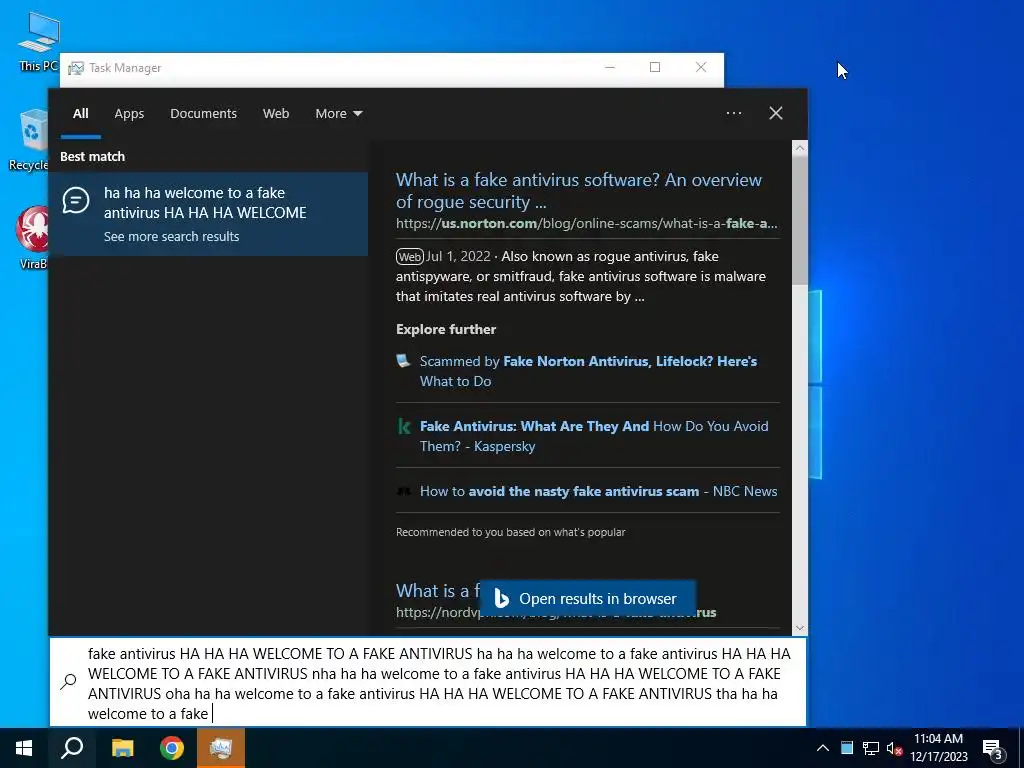The image size is (1024, 768).
Task: Open the network status tray icon
Action: click(x=871, y=748)
